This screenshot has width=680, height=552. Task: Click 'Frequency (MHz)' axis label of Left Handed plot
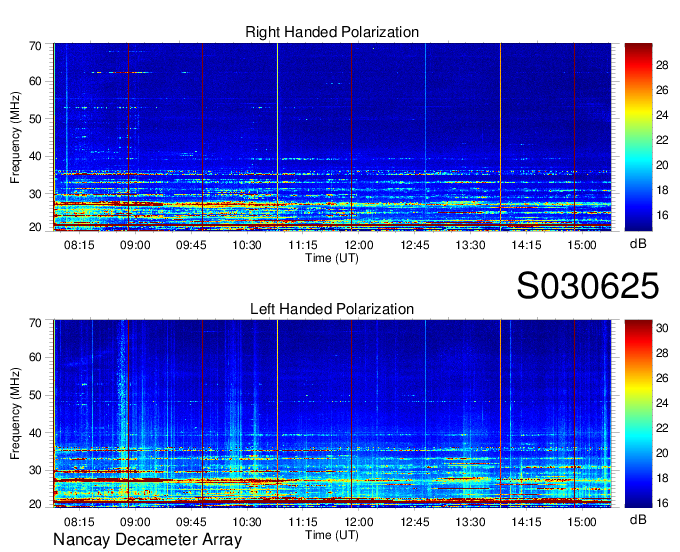point(15,414)
